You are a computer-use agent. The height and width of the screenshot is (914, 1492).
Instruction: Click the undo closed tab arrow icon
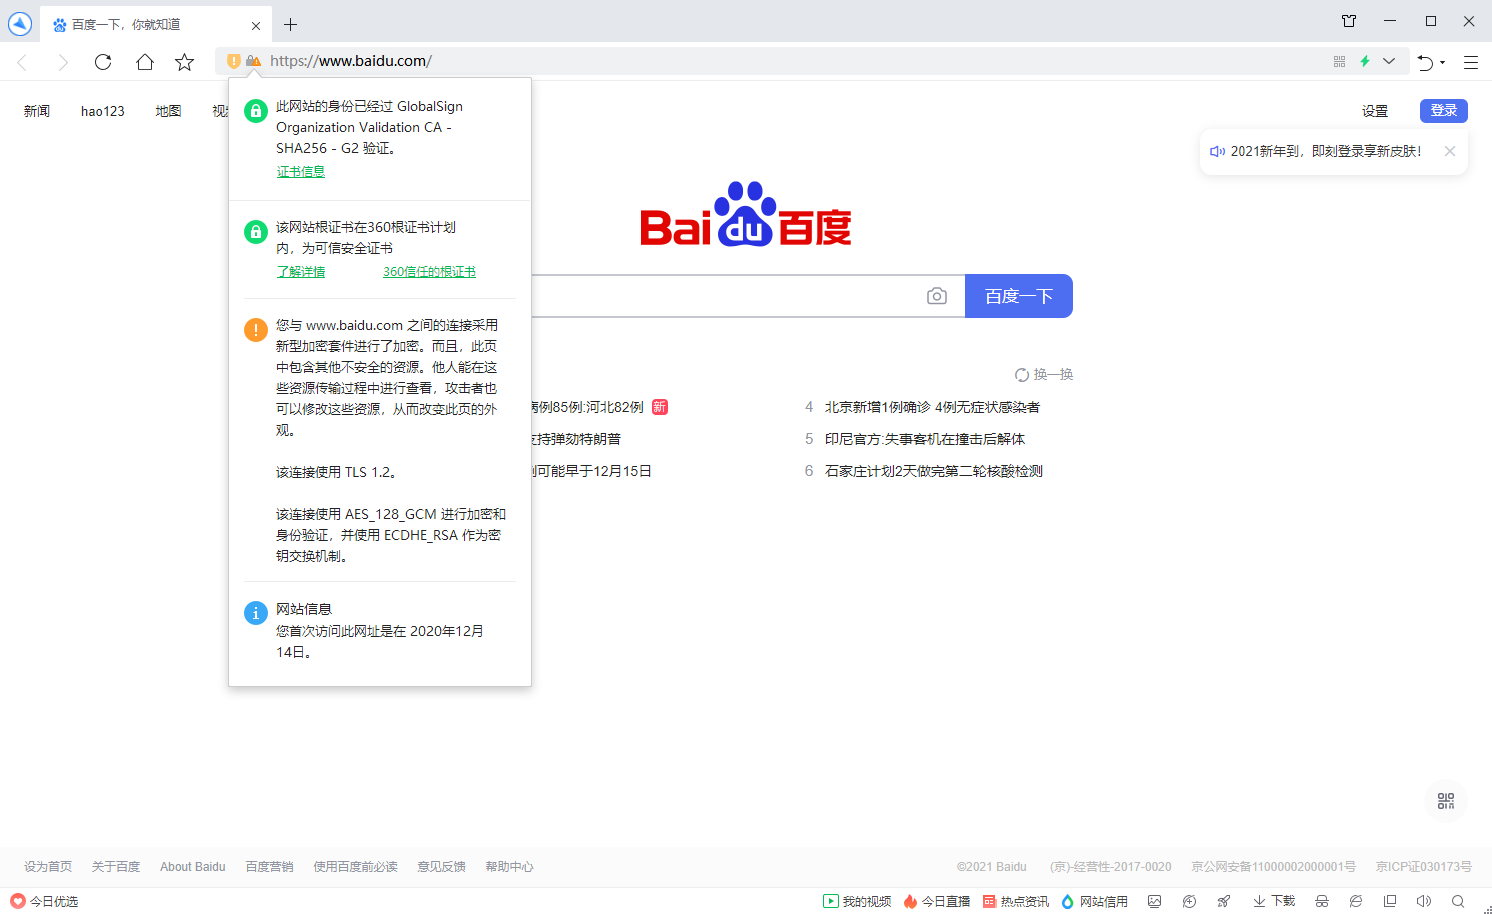pos(1426,62)
